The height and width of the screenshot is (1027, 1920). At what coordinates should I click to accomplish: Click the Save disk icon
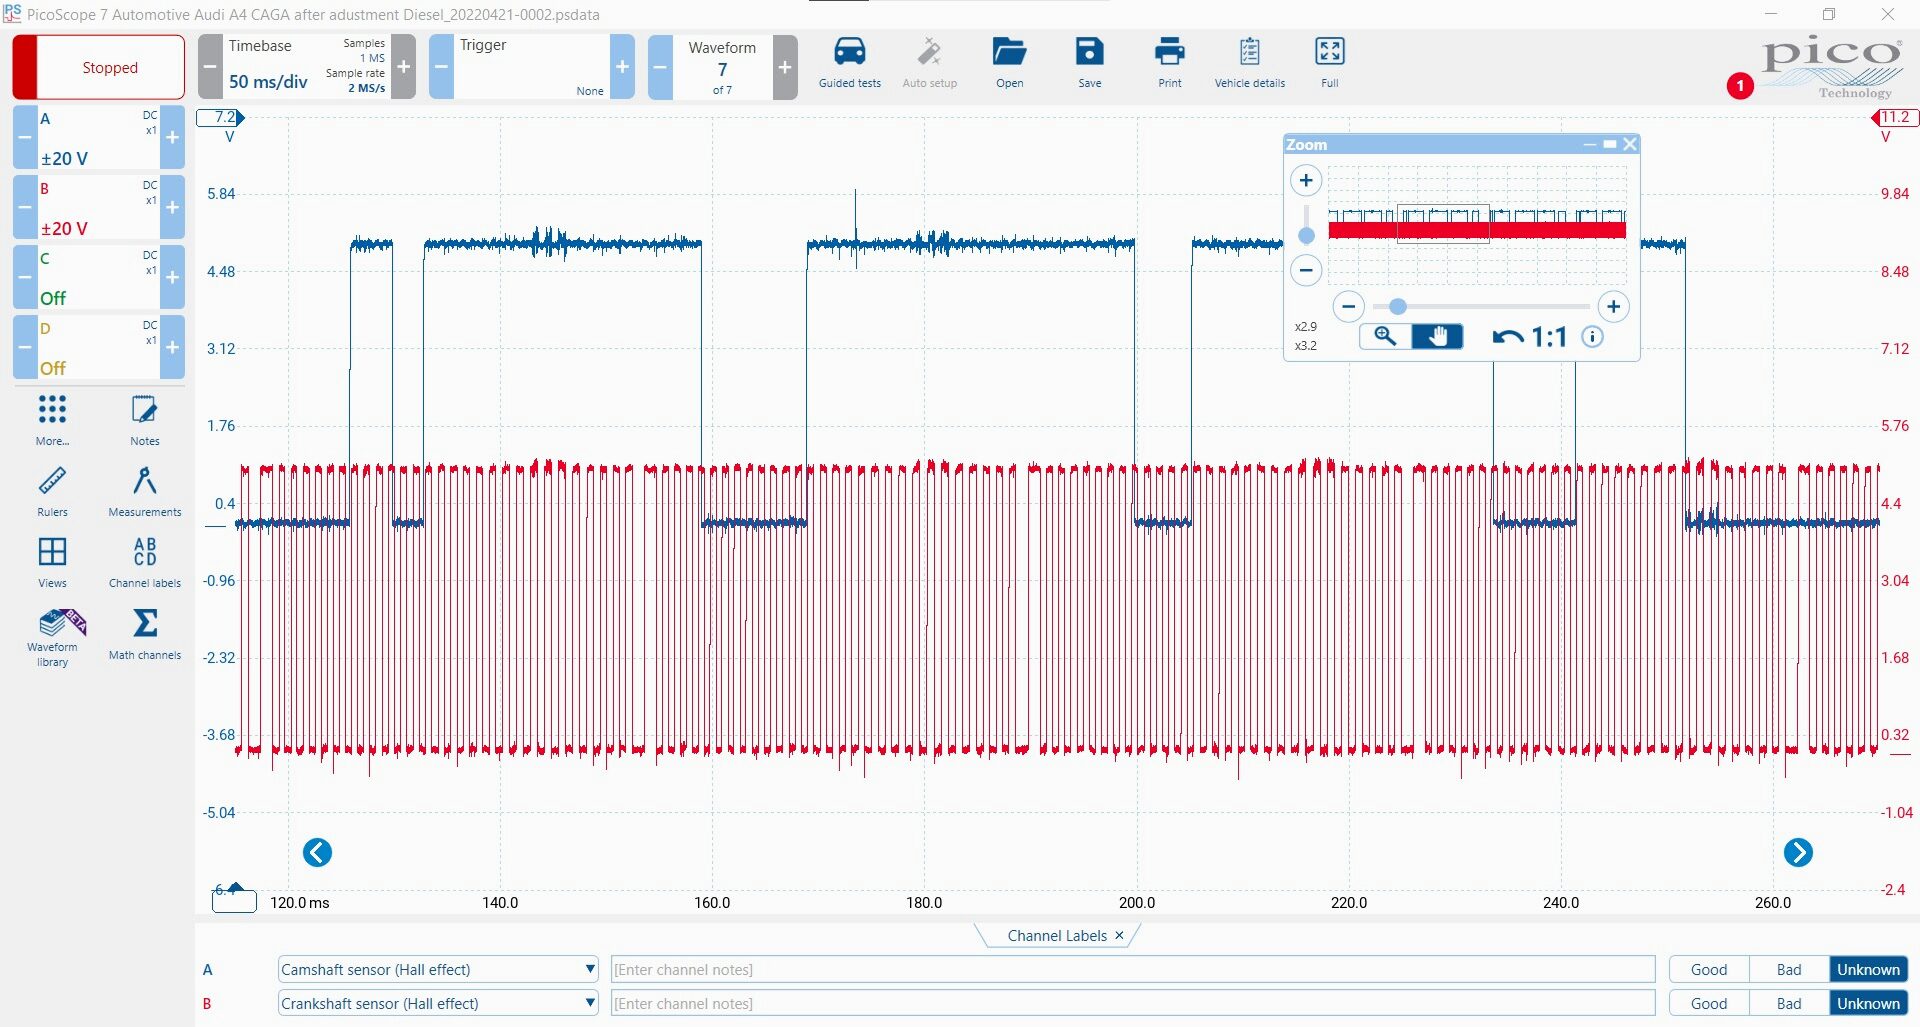[1089, 52]
